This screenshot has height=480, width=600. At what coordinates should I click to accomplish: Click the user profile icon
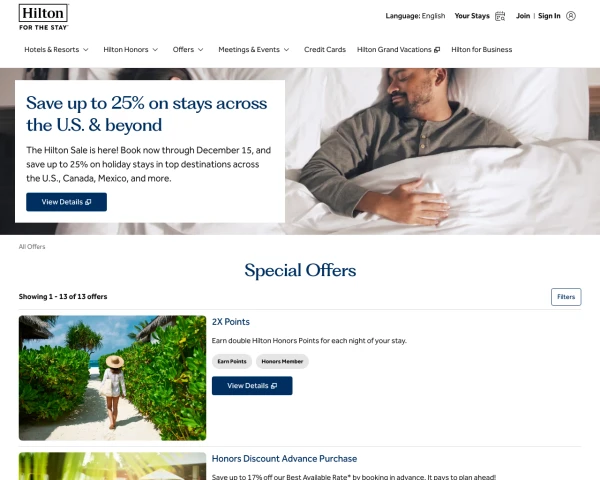point(571,16)
